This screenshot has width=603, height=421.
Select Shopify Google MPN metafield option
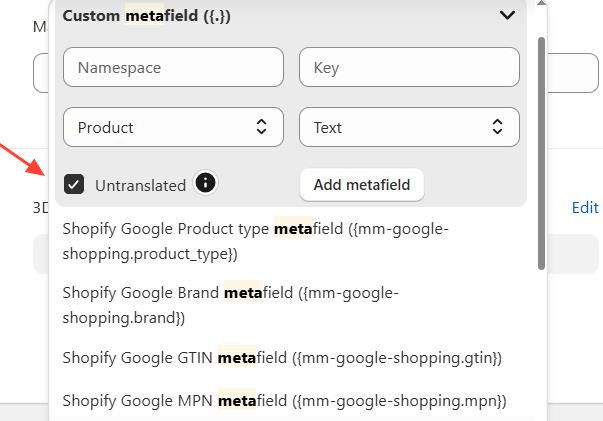[284, 401]
